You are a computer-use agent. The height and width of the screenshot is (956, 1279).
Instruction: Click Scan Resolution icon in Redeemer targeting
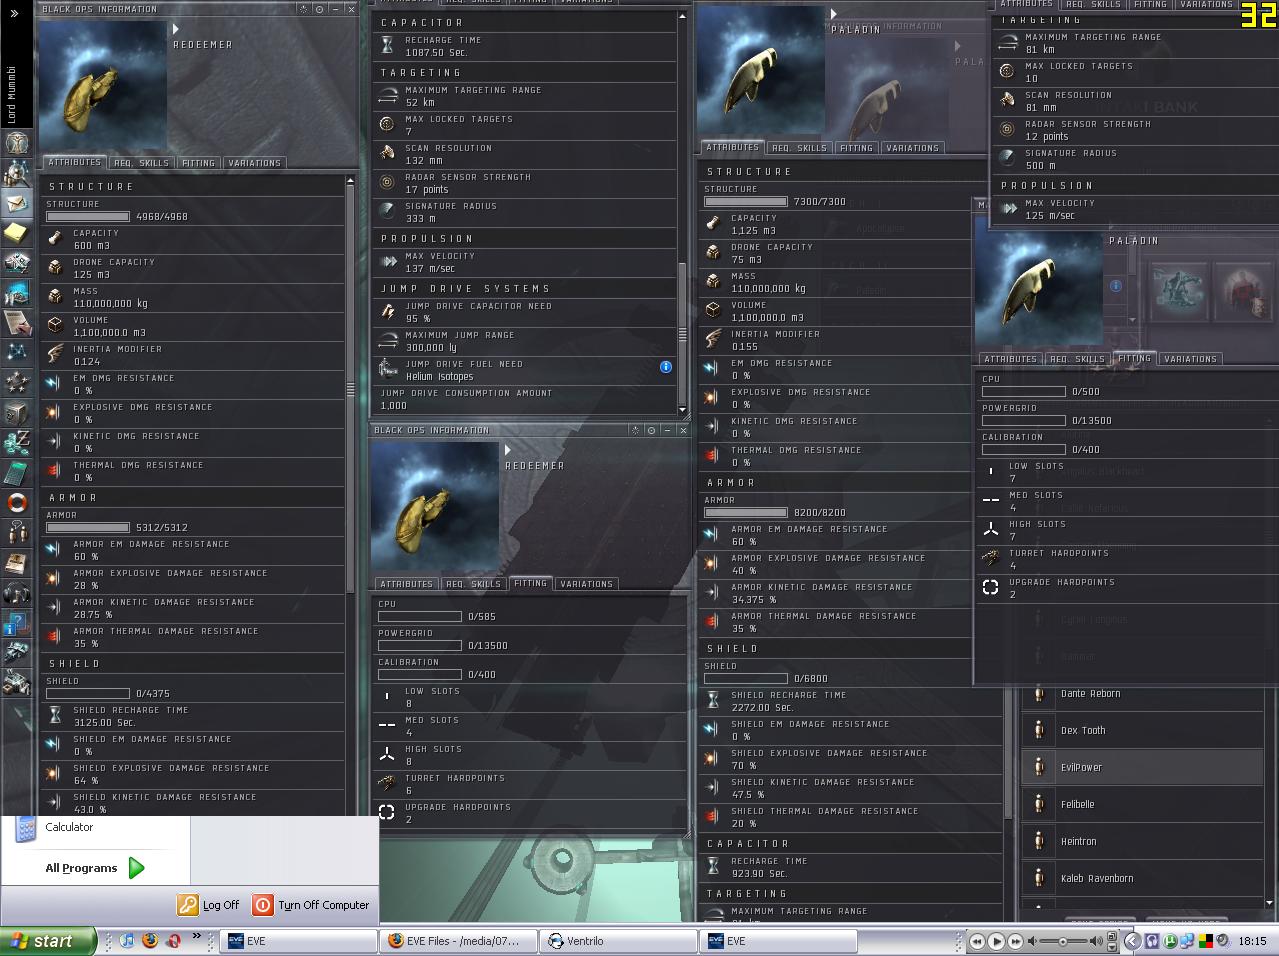click(387, 153)
